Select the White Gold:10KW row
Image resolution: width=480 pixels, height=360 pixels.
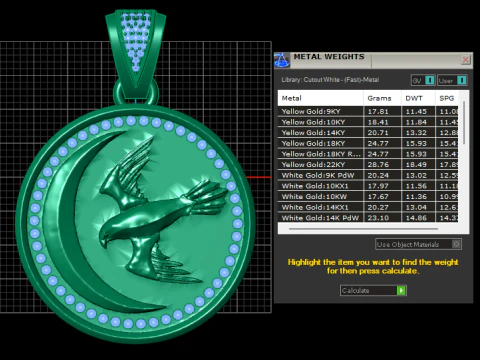368,197
